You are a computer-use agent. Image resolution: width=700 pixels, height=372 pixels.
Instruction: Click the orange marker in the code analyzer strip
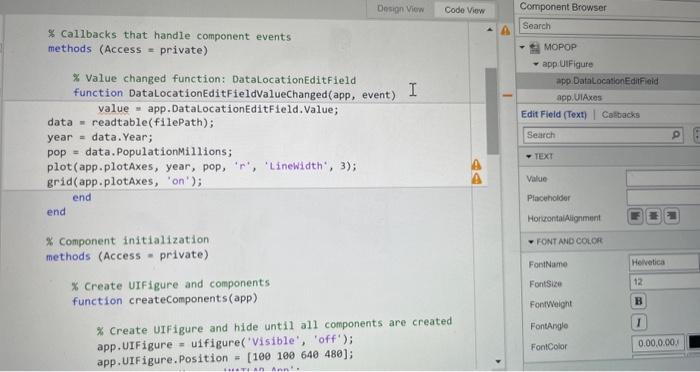pos(507,95)
